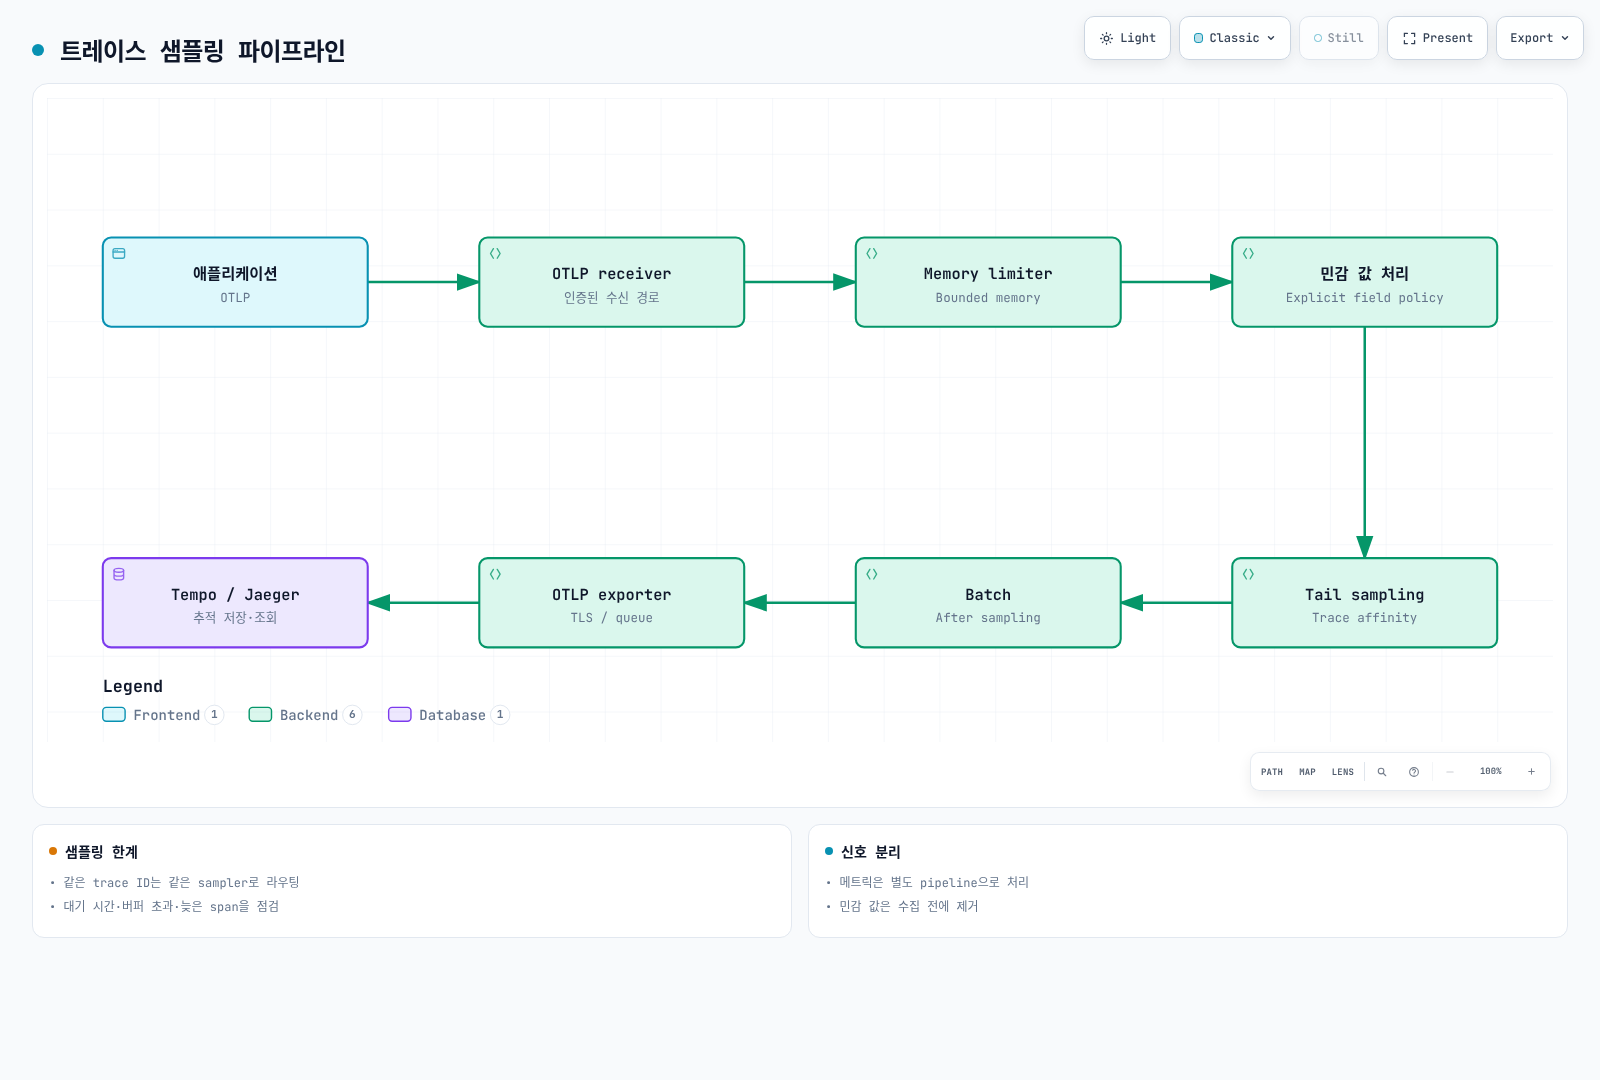This screenshot has height=1080, width=1600.
Task: Click the Export chevron arrow
Action: [1565, 38]
